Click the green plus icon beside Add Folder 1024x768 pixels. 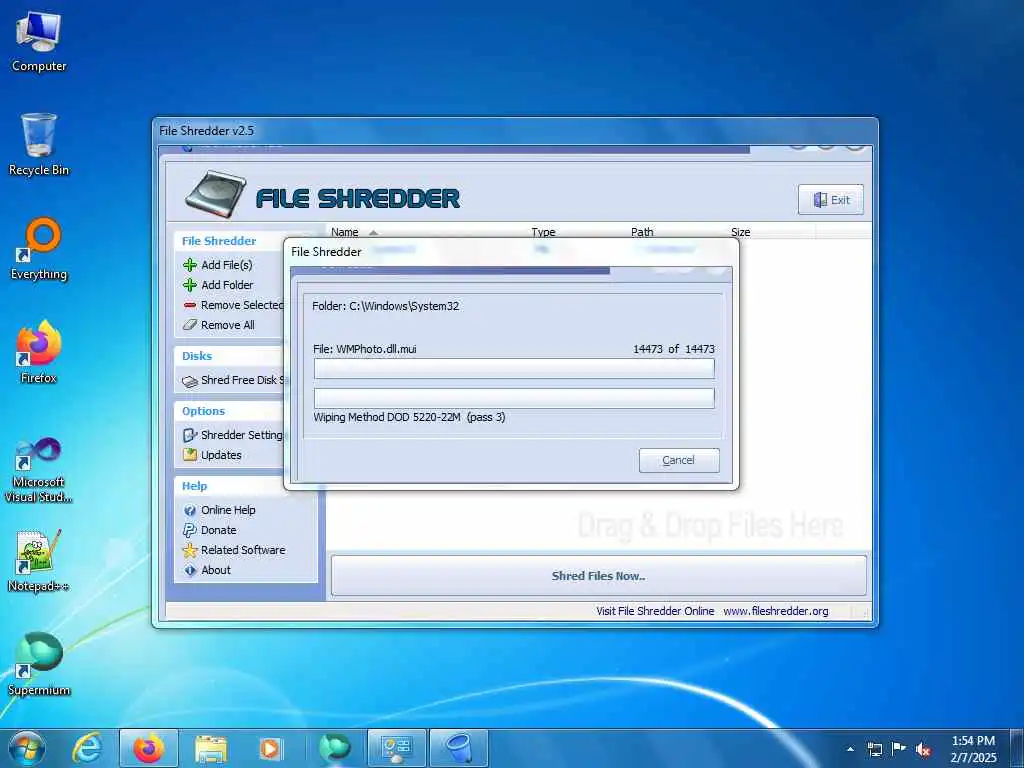tap(190, 285)
